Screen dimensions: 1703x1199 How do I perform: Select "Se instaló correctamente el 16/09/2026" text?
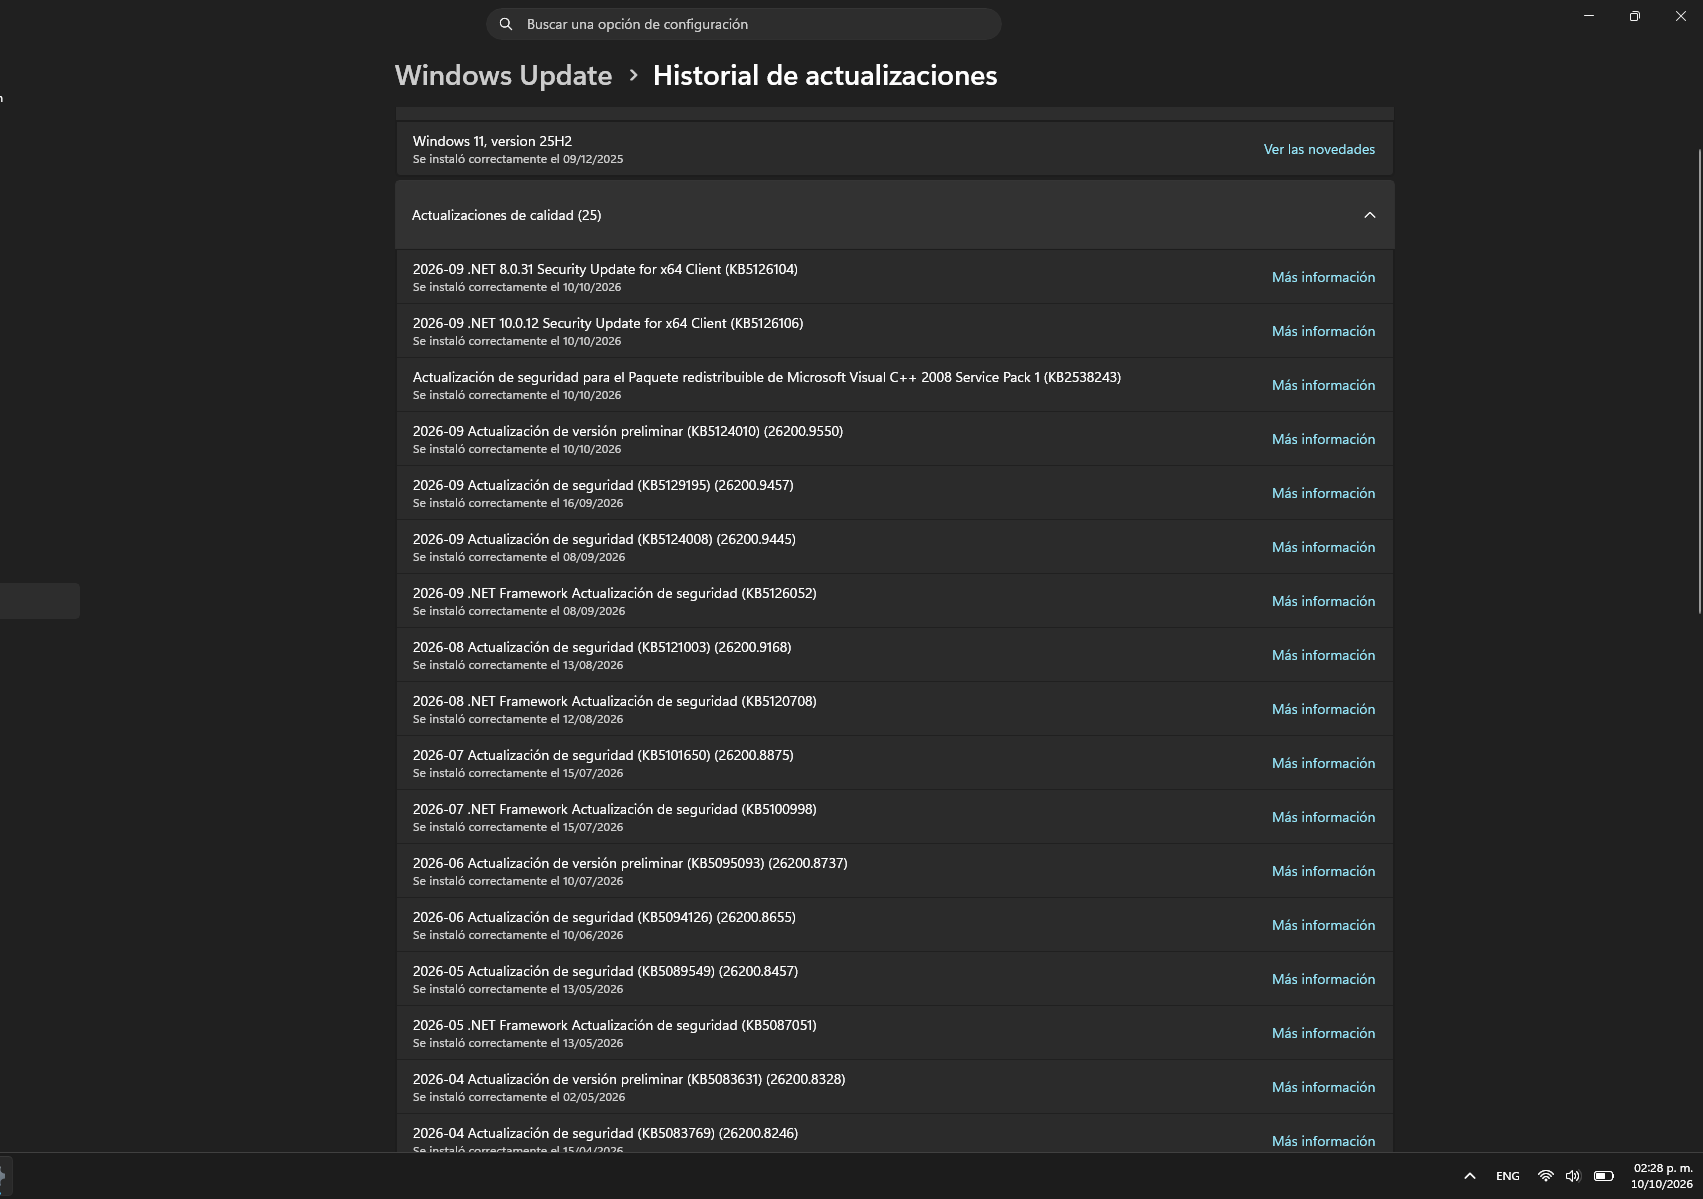(x=518, y=503)
